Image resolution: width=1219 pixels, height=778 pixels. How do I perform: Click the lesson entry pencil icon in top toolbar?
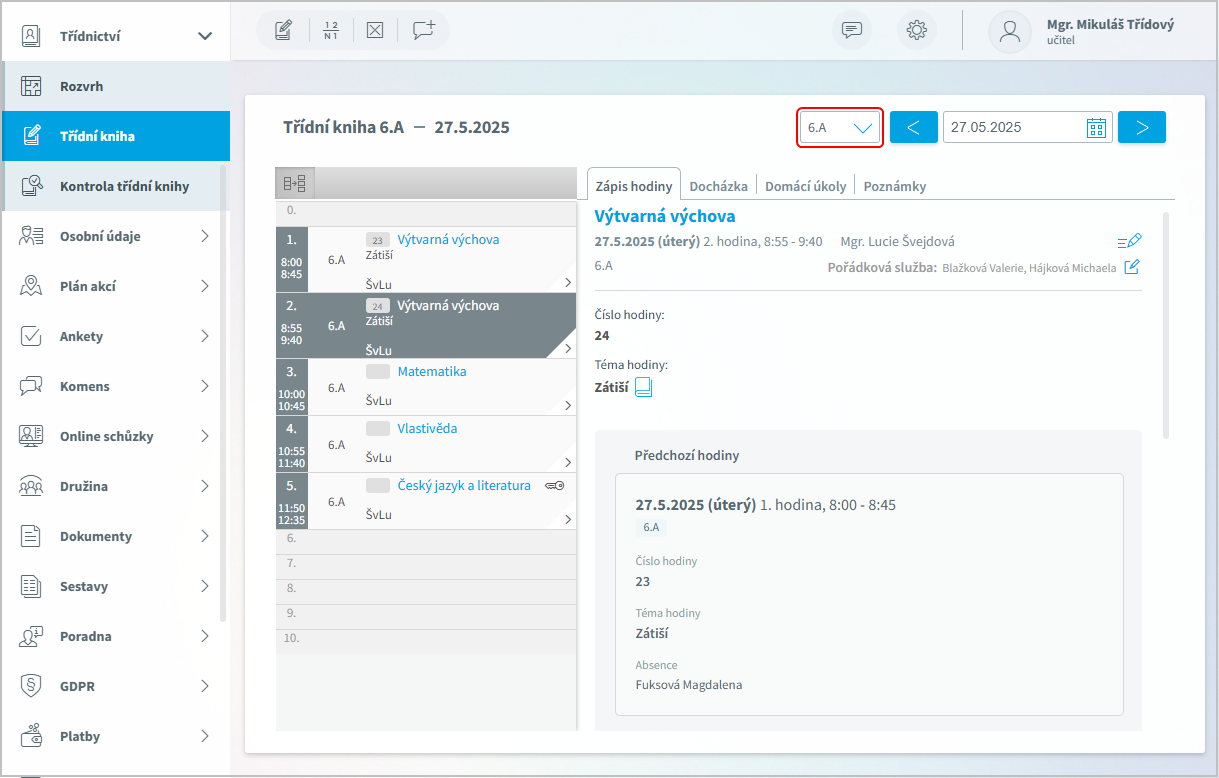(283, 30)
